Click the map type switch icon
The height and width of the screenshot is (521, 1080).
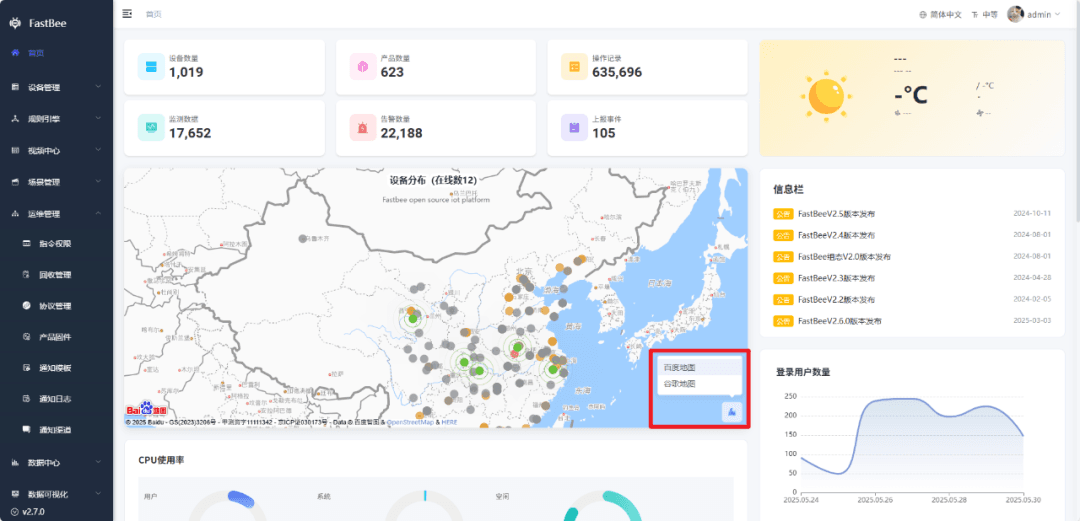coord(731,412)
